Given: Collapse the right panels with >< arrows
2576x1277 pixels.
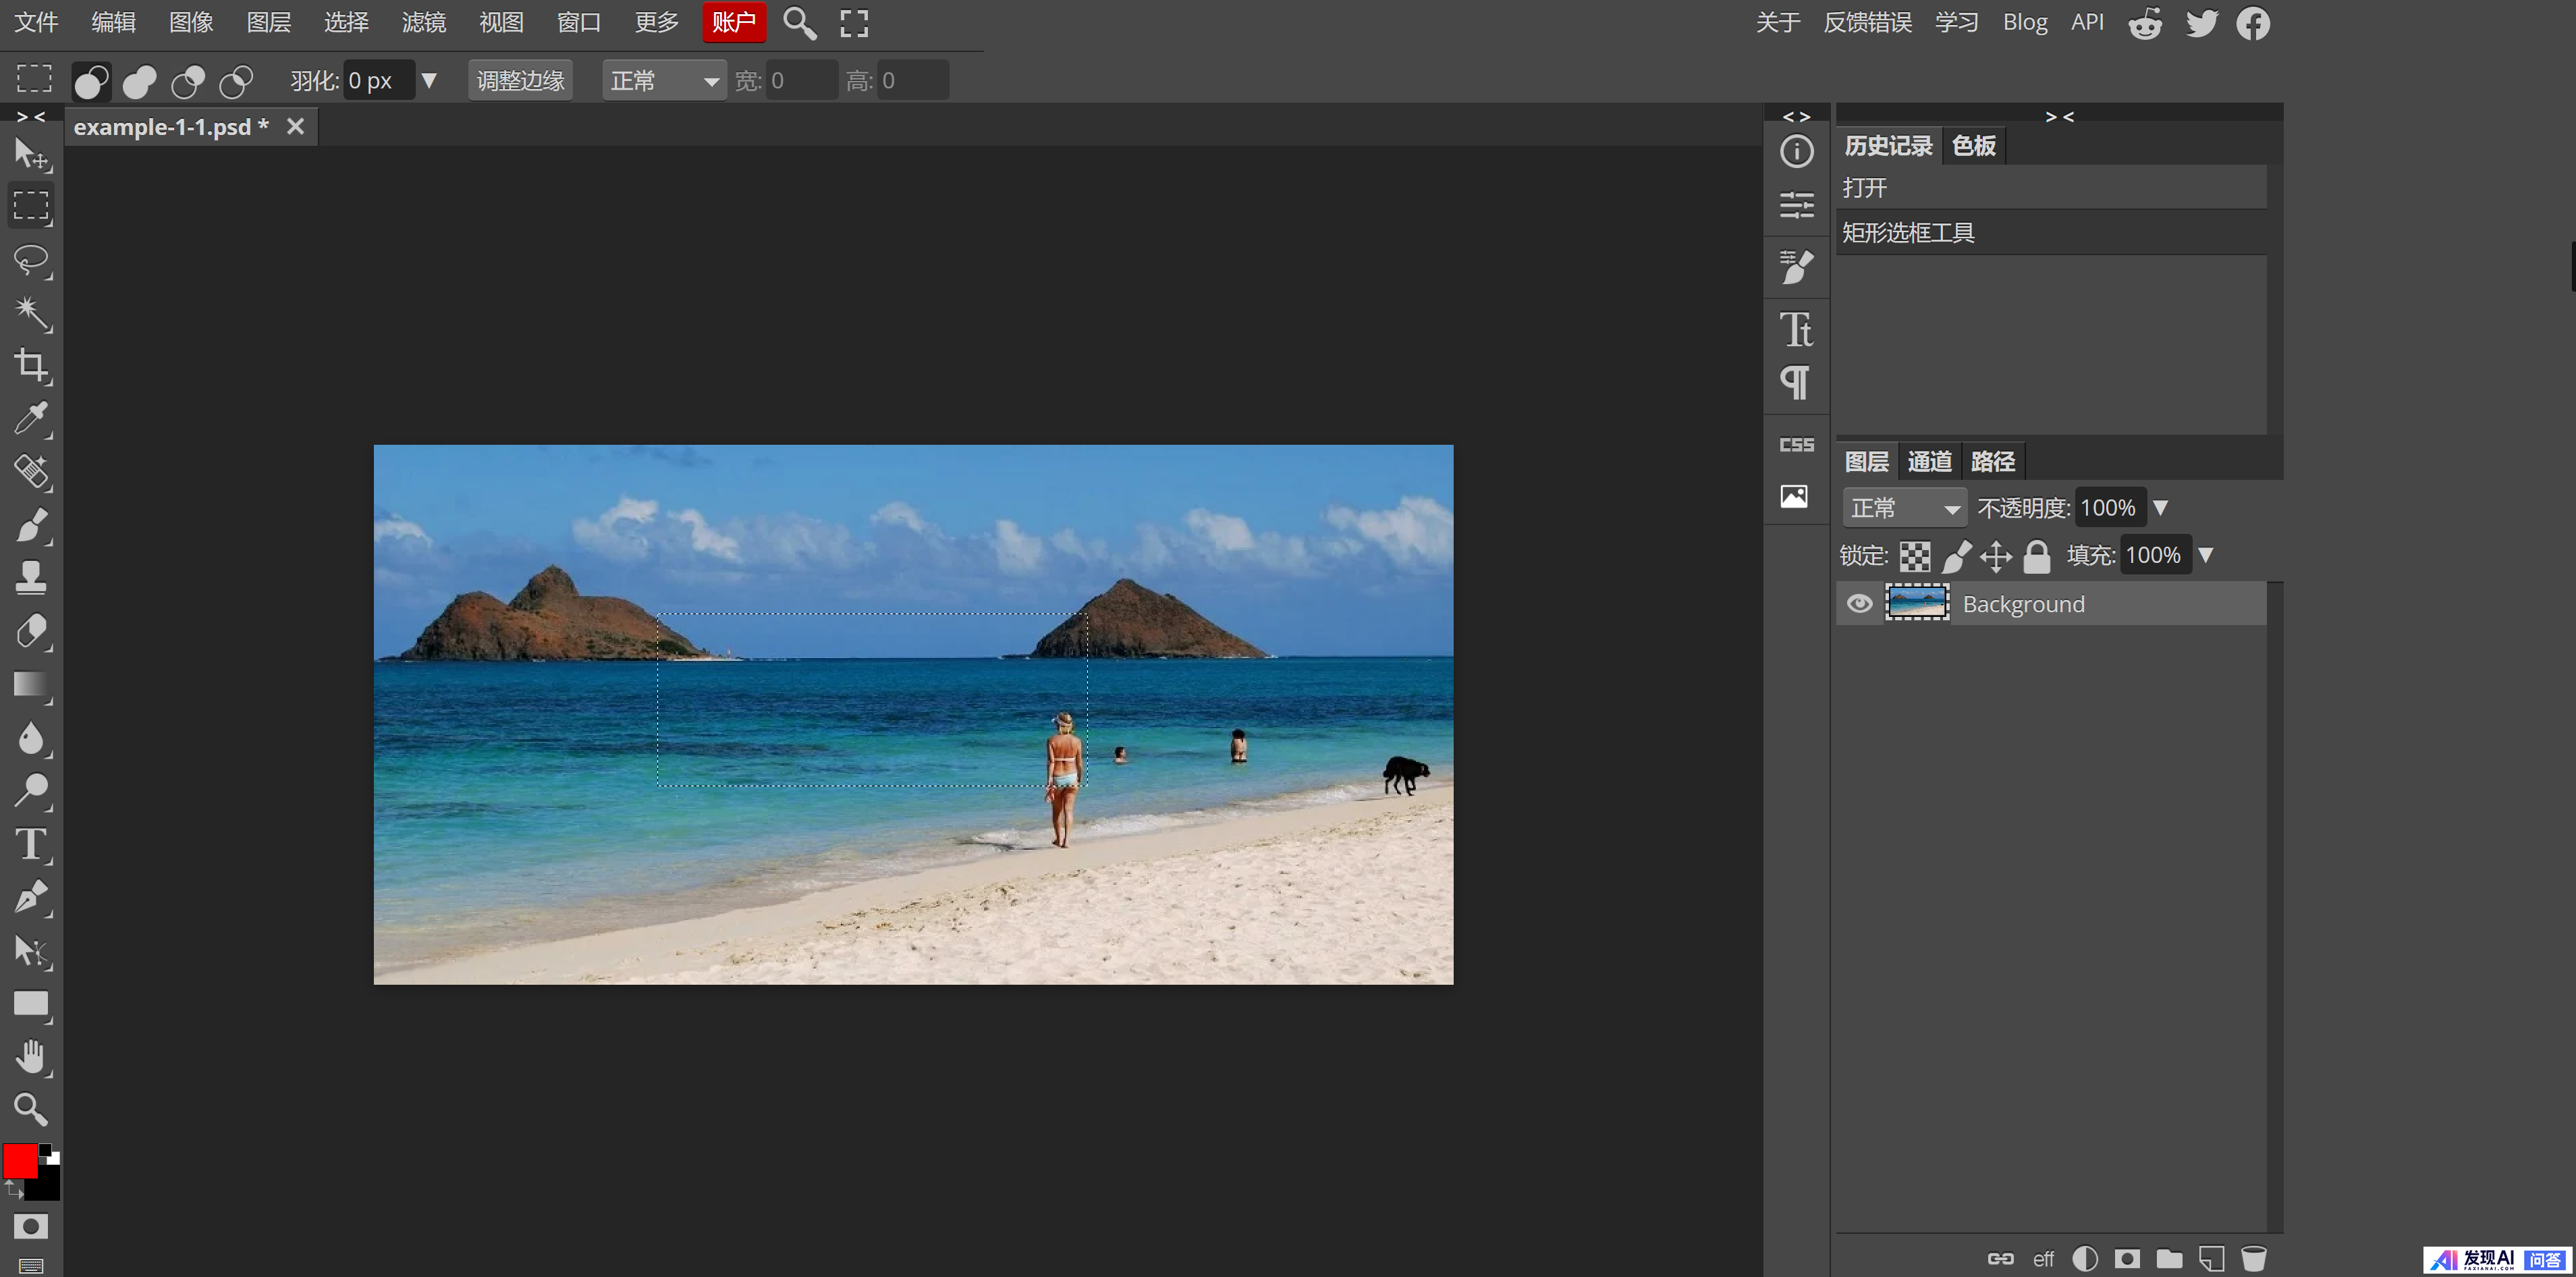Looking at the screenshot, I should pyautogui.click(x=2059, y=117).
